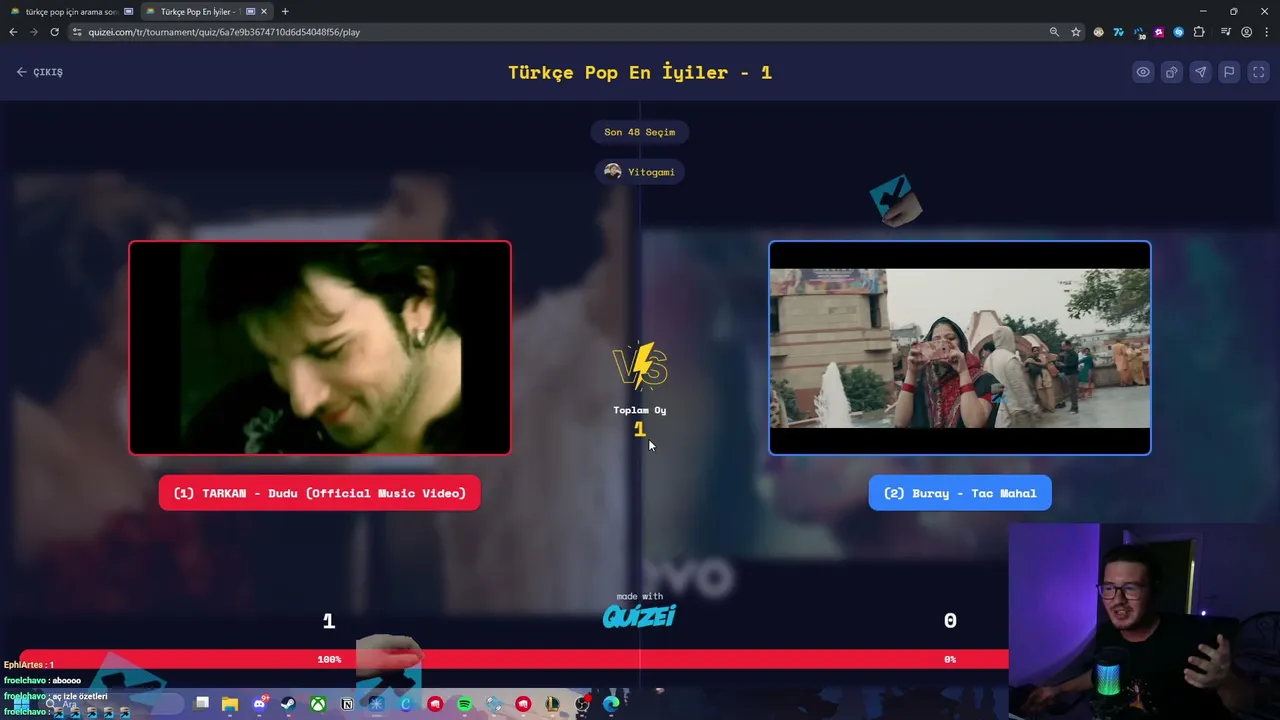Bookmark this page with the star icon
Screen dimensions: 1280x720
click(x=1076, y=32)
